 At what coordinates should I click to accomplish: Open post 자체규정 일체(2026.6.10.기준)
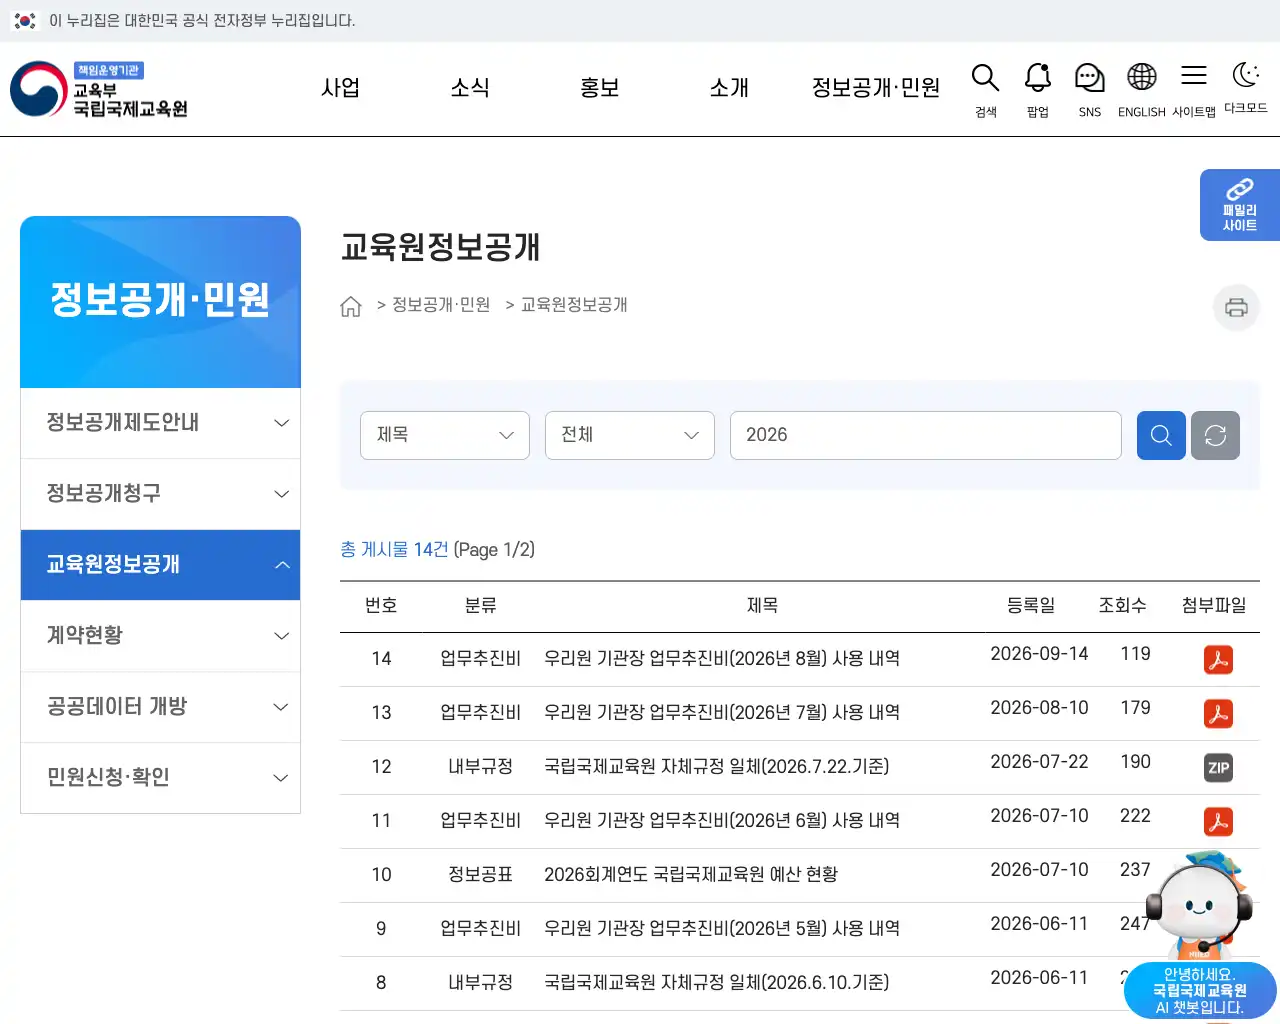(716, 983)
